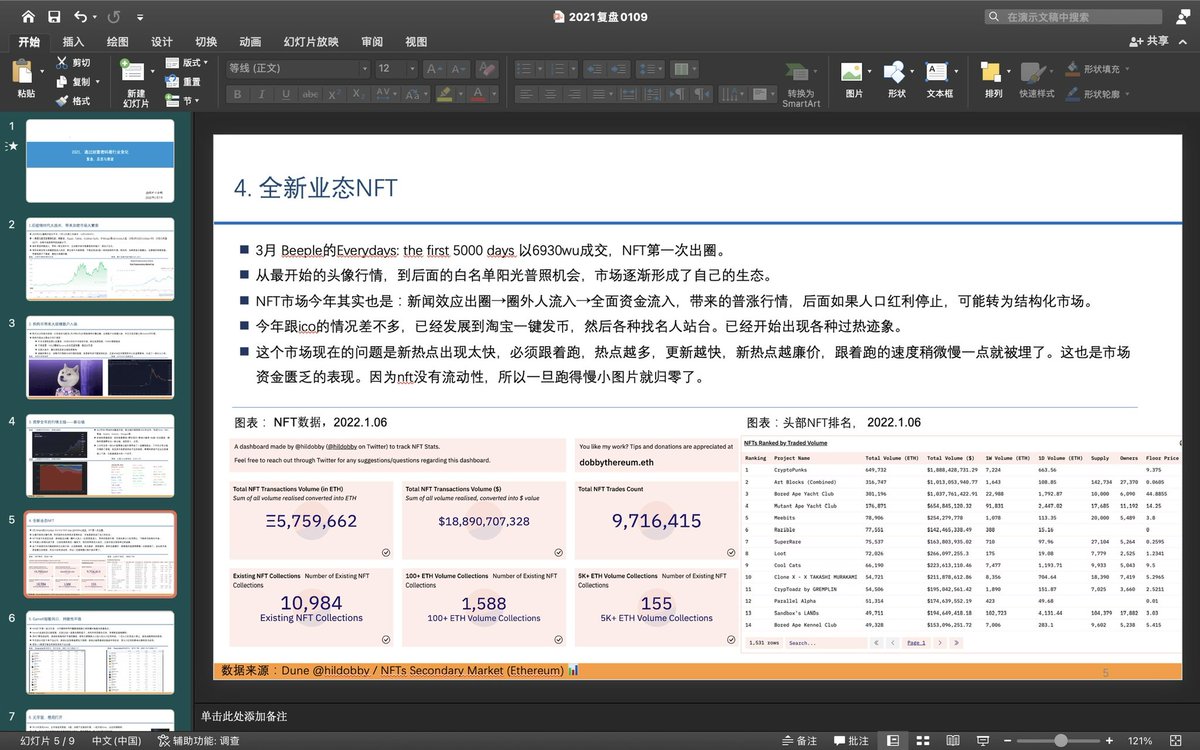Image resolution: width=1200 pixels, height=750 pixels.
Task: Open the 节 section dropdown
Action: pos(180,101)
